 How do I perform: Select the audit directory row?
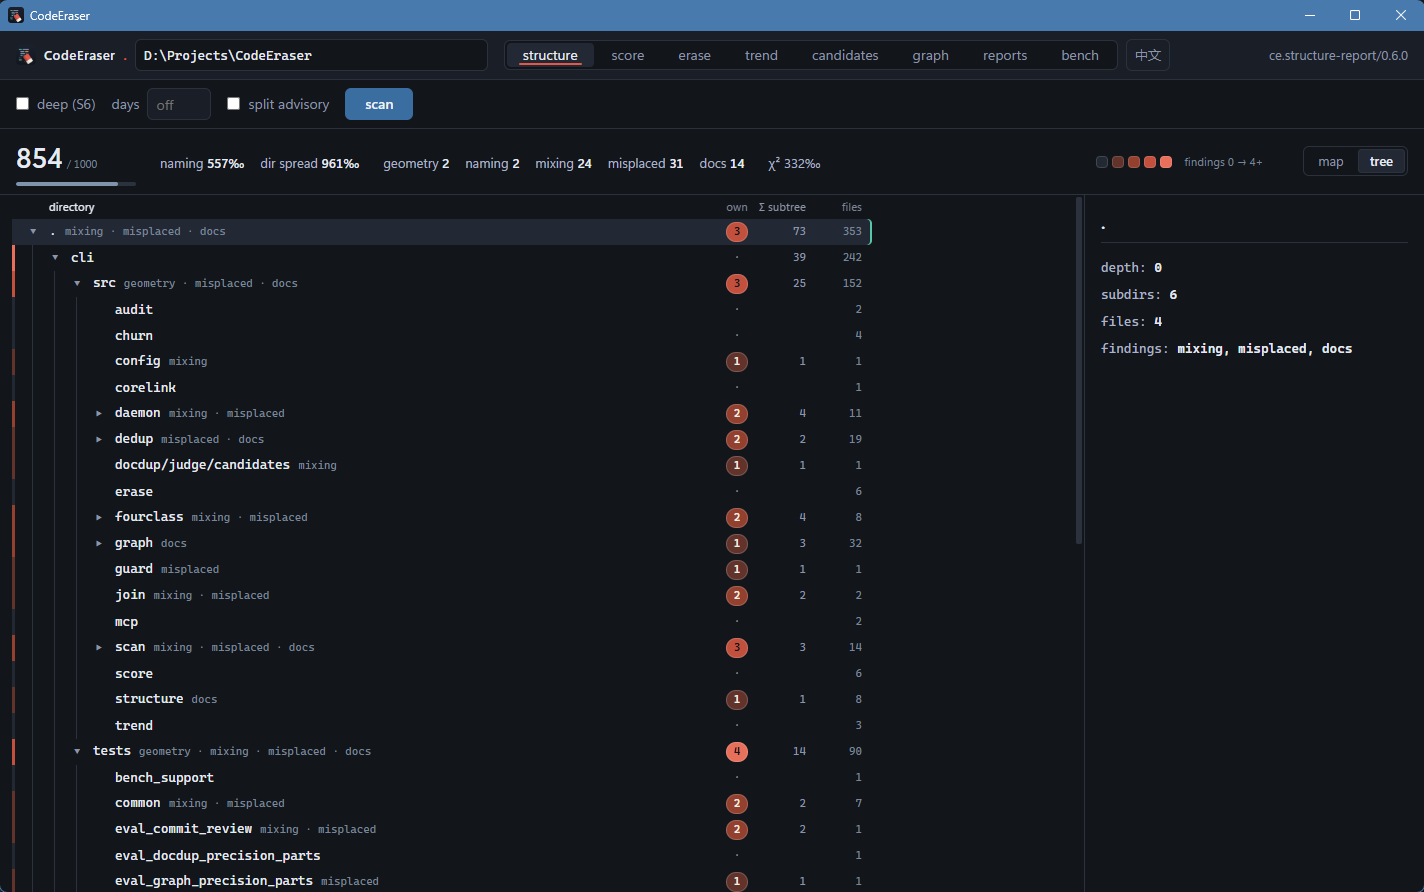pyautogui.click(x=441, y=309)
